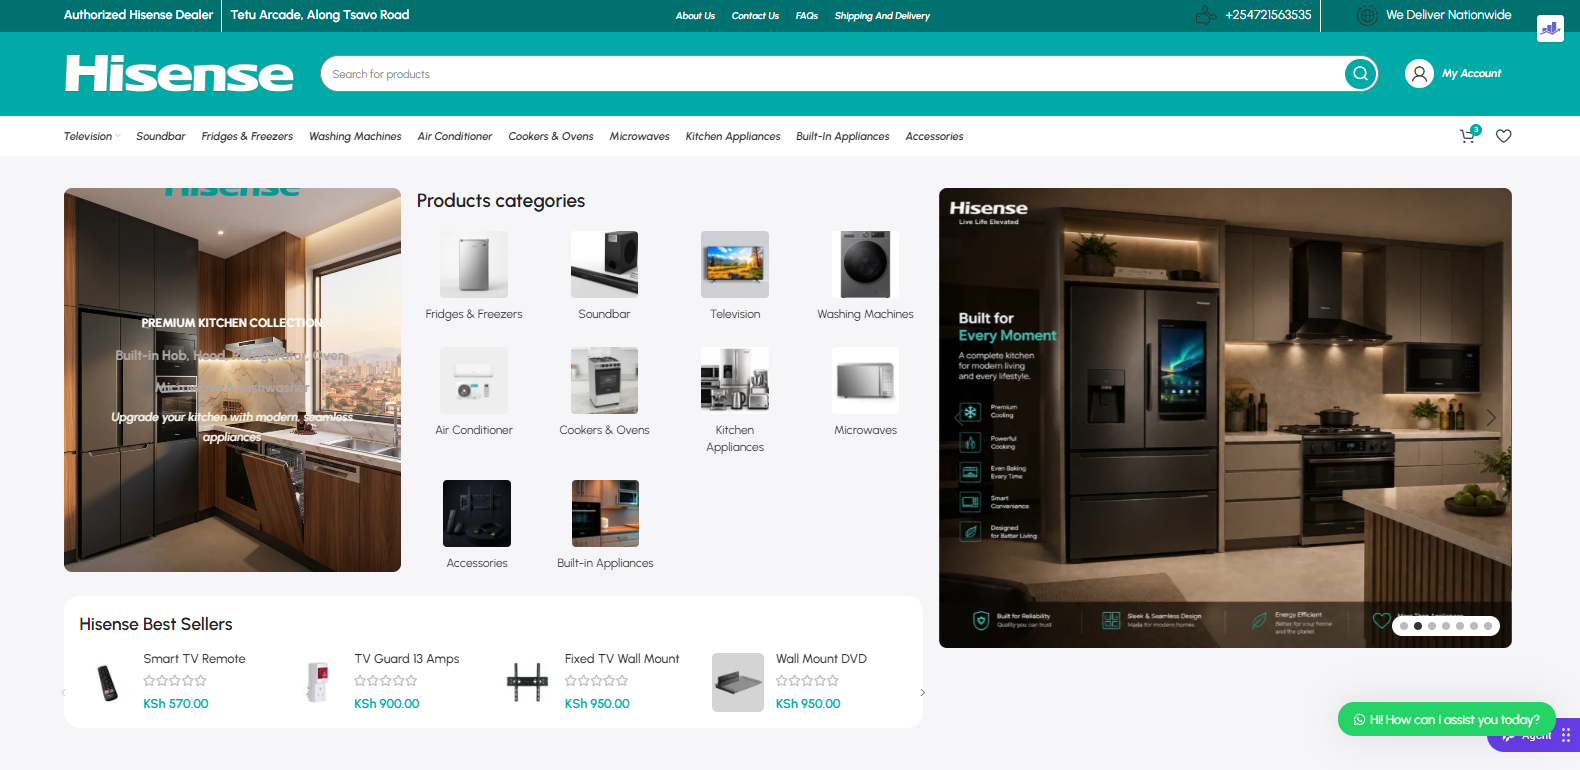Open the Microwaves category image
Viewport: 1580px width, 770px height.
click(x=865, y=380)
